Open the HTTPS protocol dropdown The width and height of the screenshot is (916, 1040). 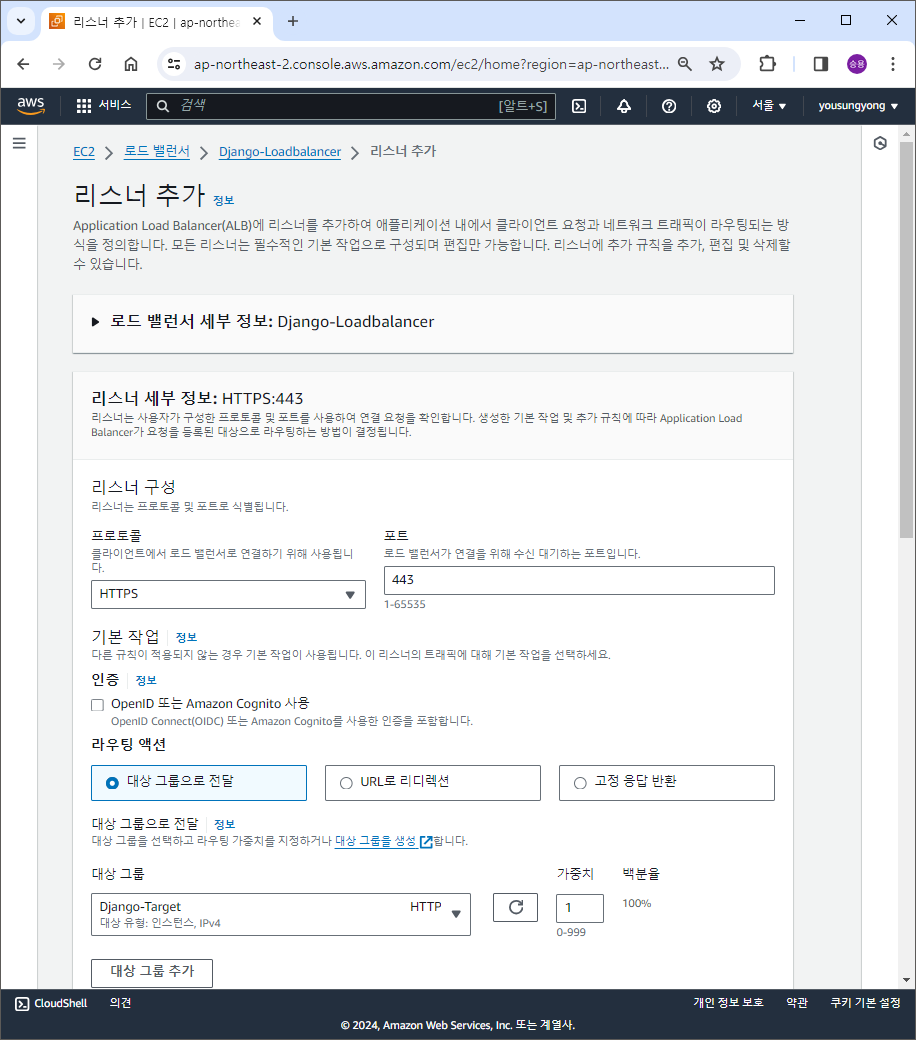click(x=228, y=594)
